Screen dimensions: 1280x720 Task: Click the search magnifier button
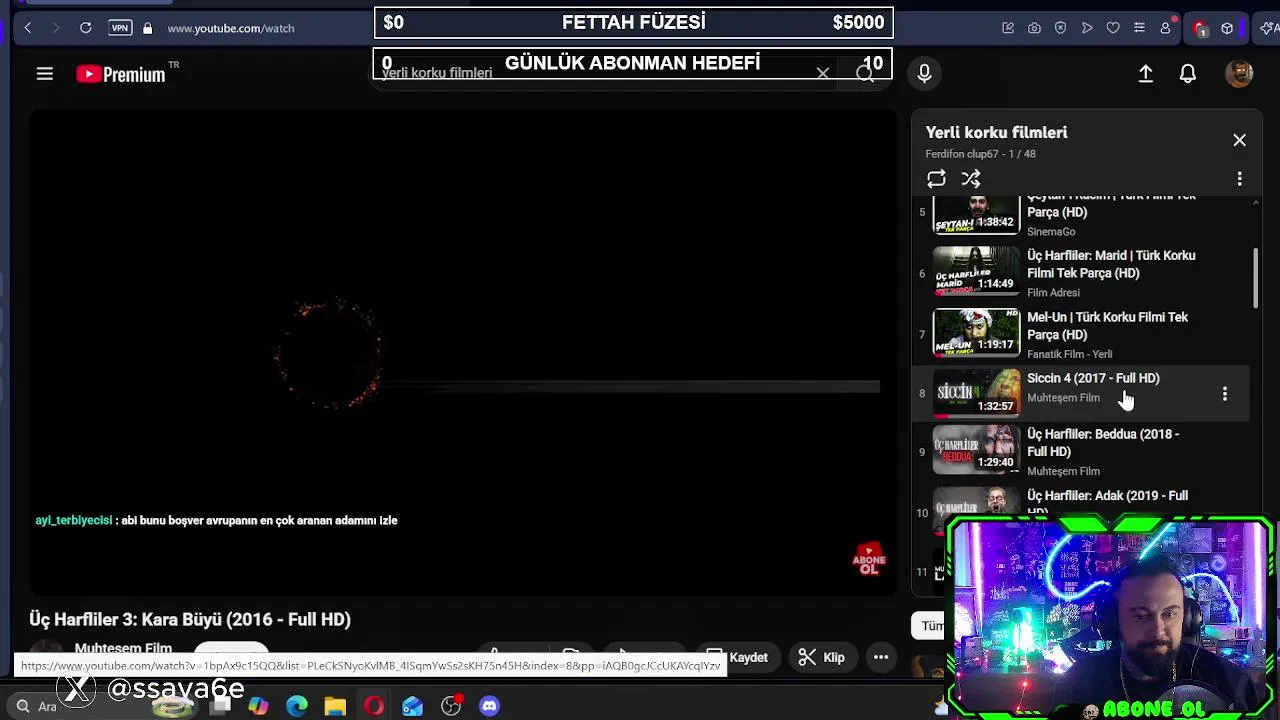[865, 74]
